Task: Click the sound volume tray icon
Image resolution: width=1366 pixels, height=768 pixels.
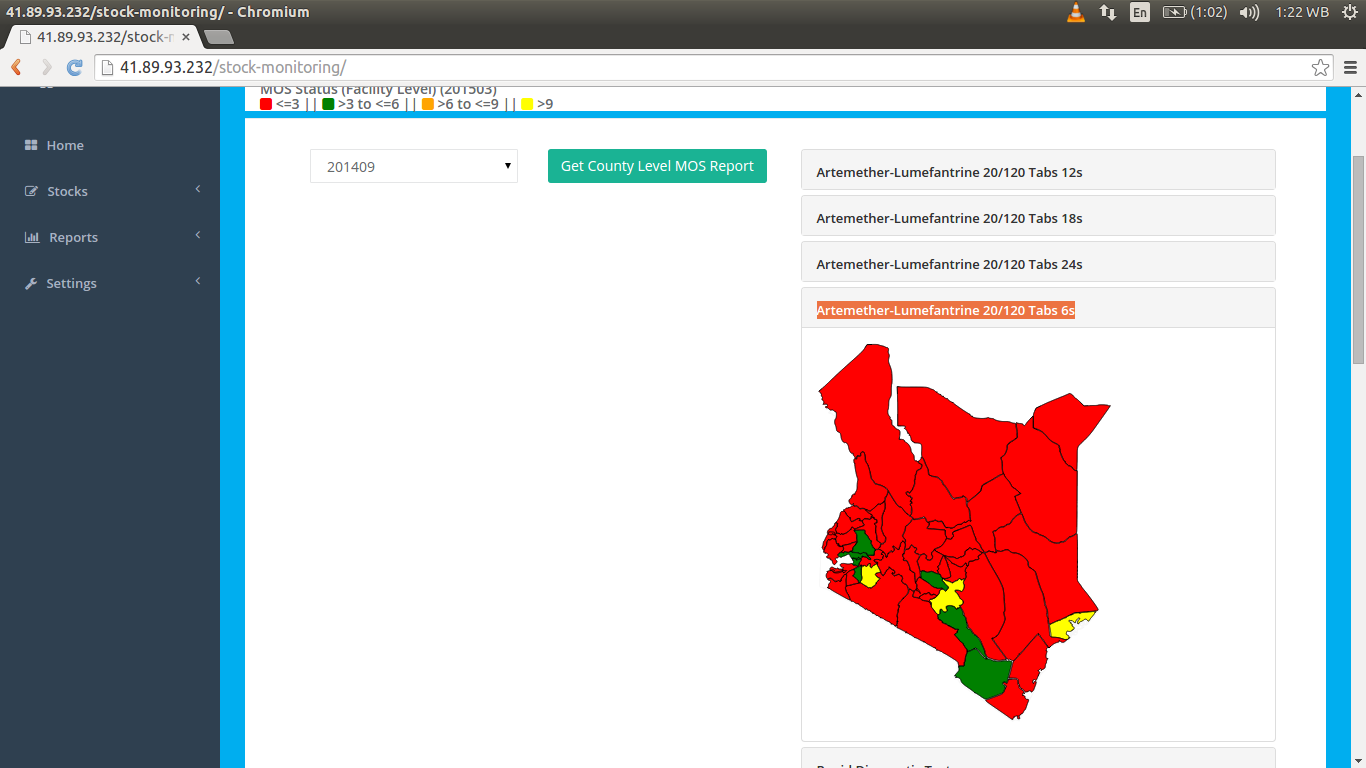Action: pos(1249,12)
